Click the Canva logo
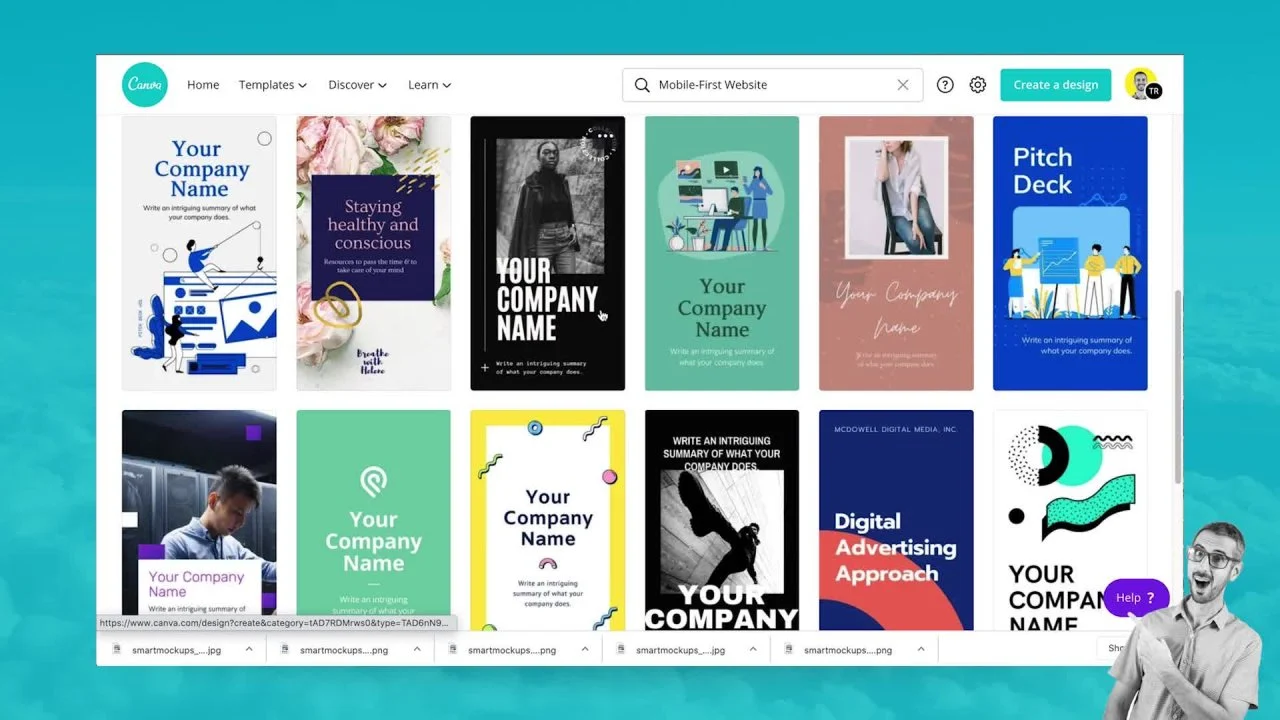 pyautogui.click(x=145, y=85)
